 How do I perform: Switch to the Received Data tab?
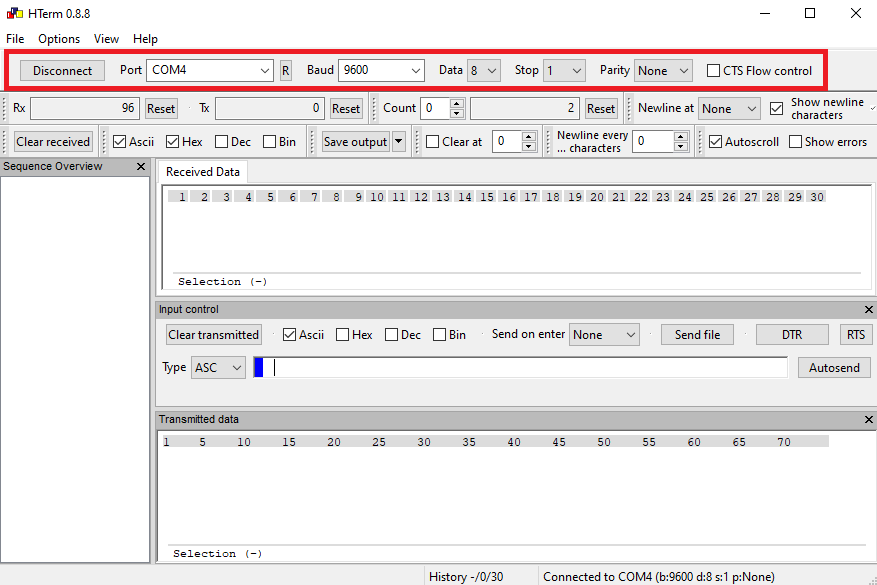(201, 172)
